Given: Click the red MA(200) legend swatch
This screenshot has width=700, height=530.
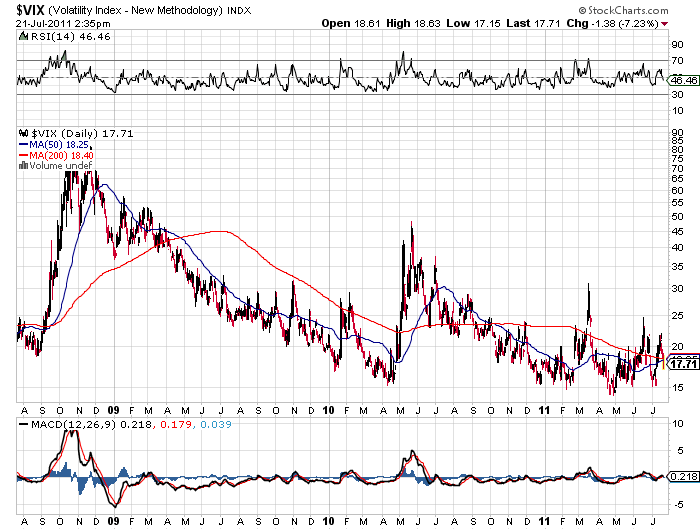Looking at the screenshot, I should 21,155.
